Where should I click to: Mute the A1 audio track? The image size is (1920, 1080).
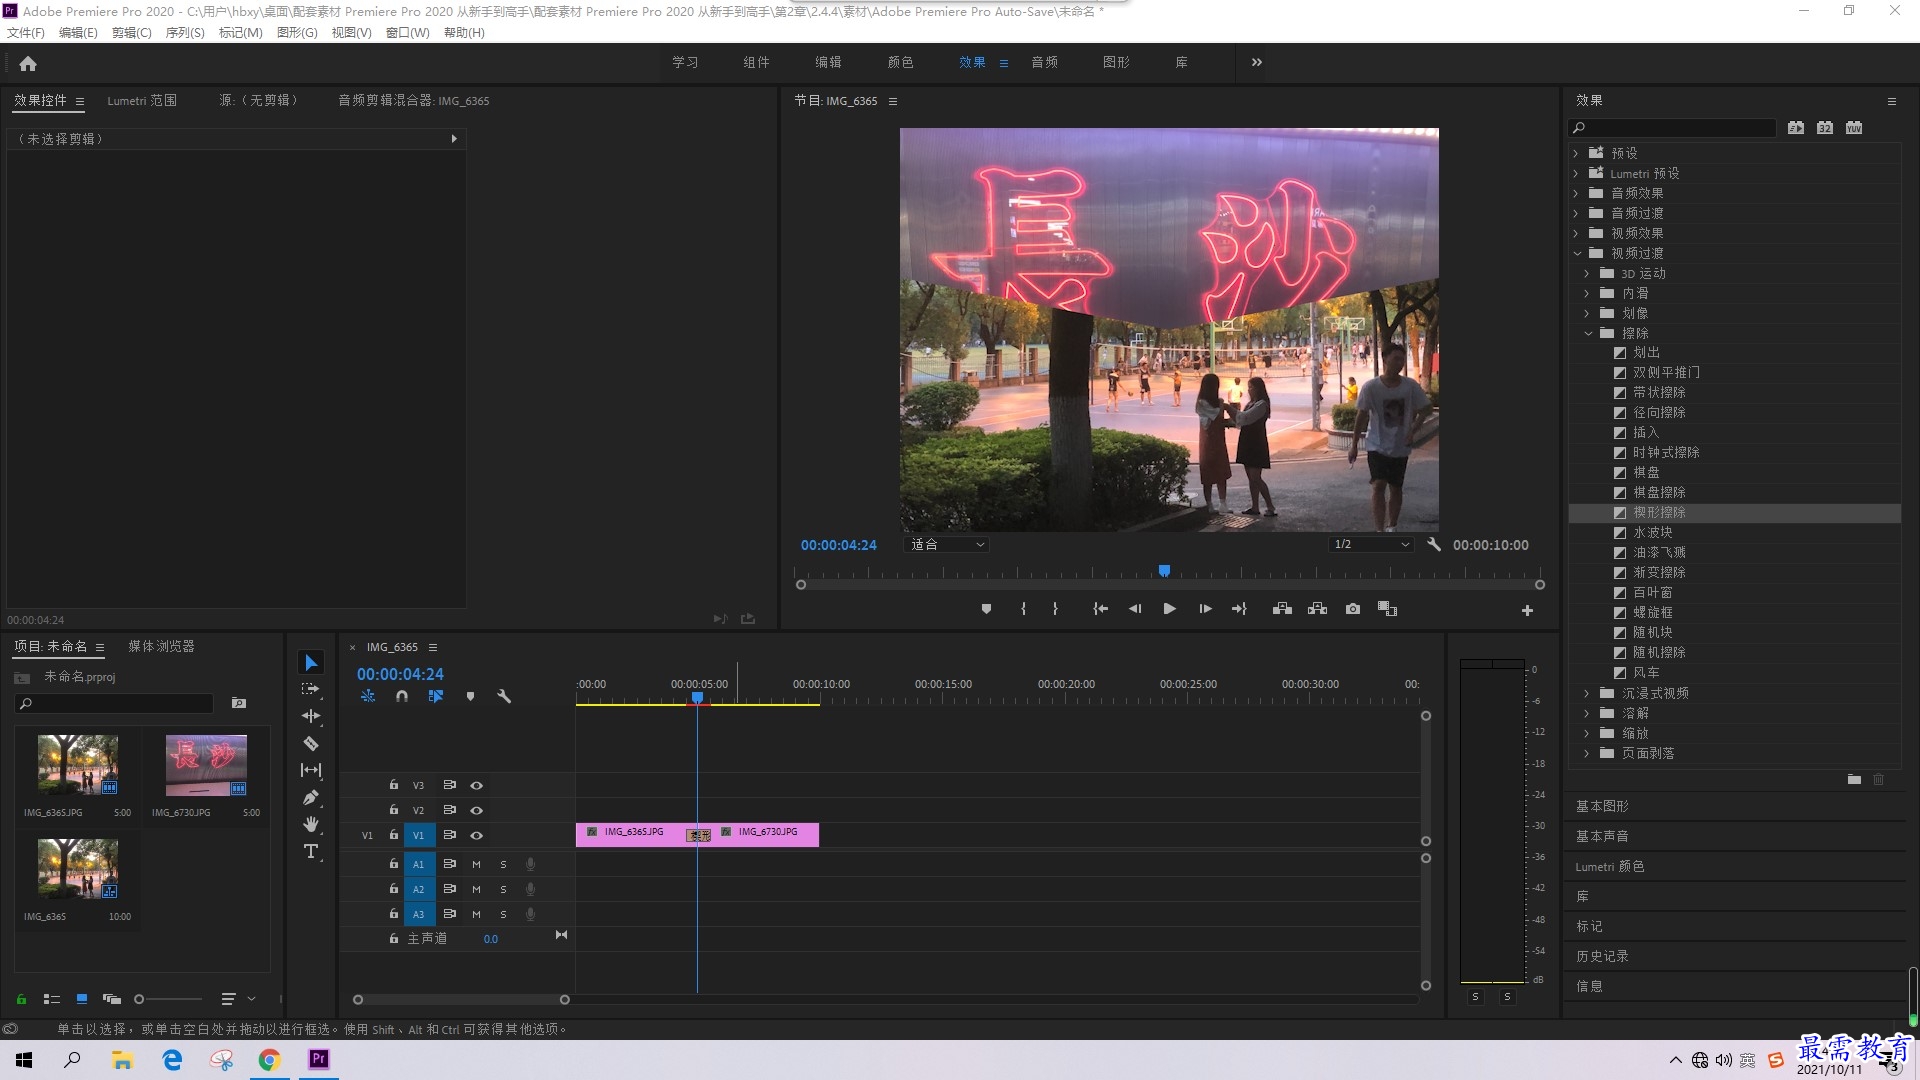pos(476,865)
